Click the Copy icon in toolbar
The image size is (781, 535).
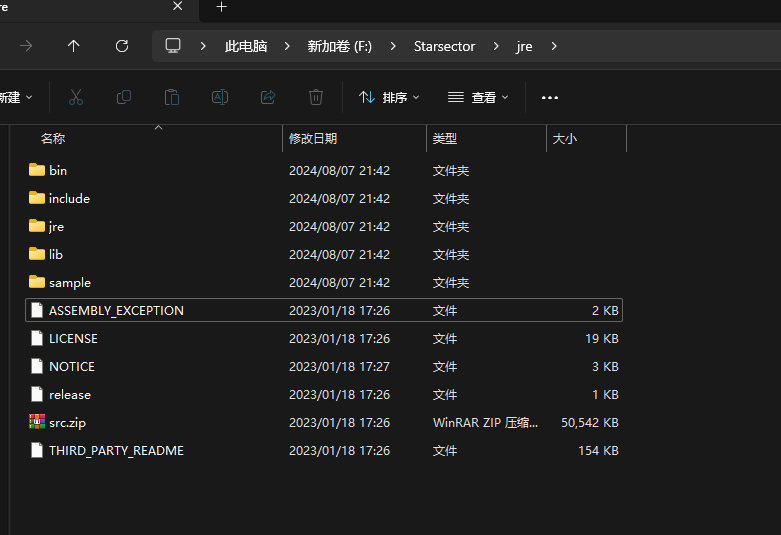124,97
